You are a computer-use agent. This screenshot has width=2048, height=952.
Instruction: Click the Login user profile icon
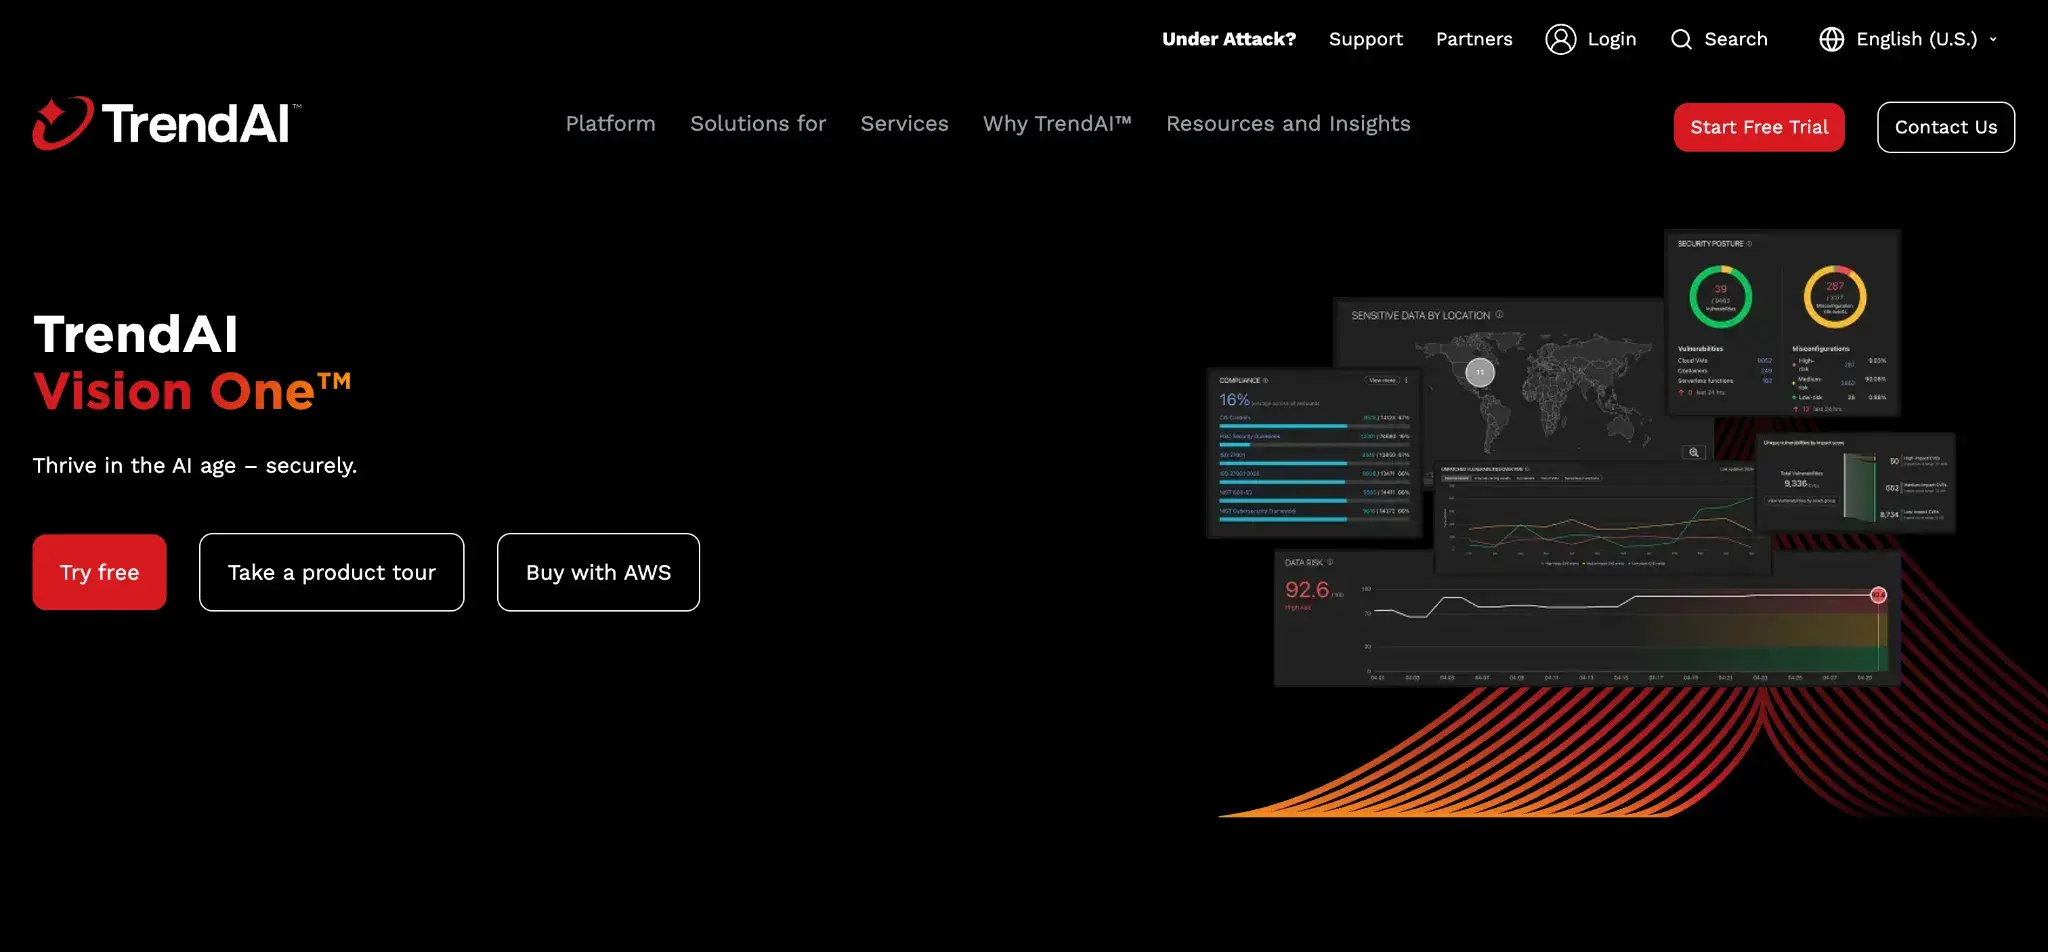point(1560,39)
